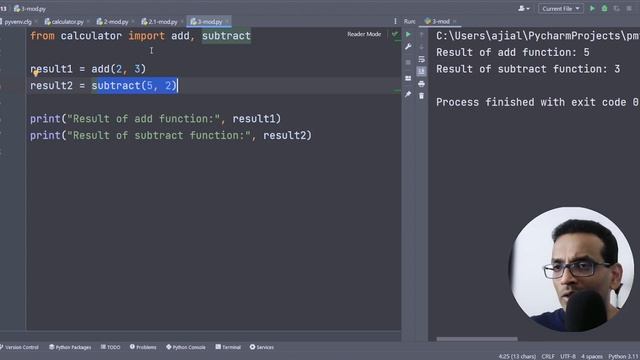Click print line containing result1
The width and height of the screenshot is (640, 360).
pyautogui.click(x=156, y=119)
